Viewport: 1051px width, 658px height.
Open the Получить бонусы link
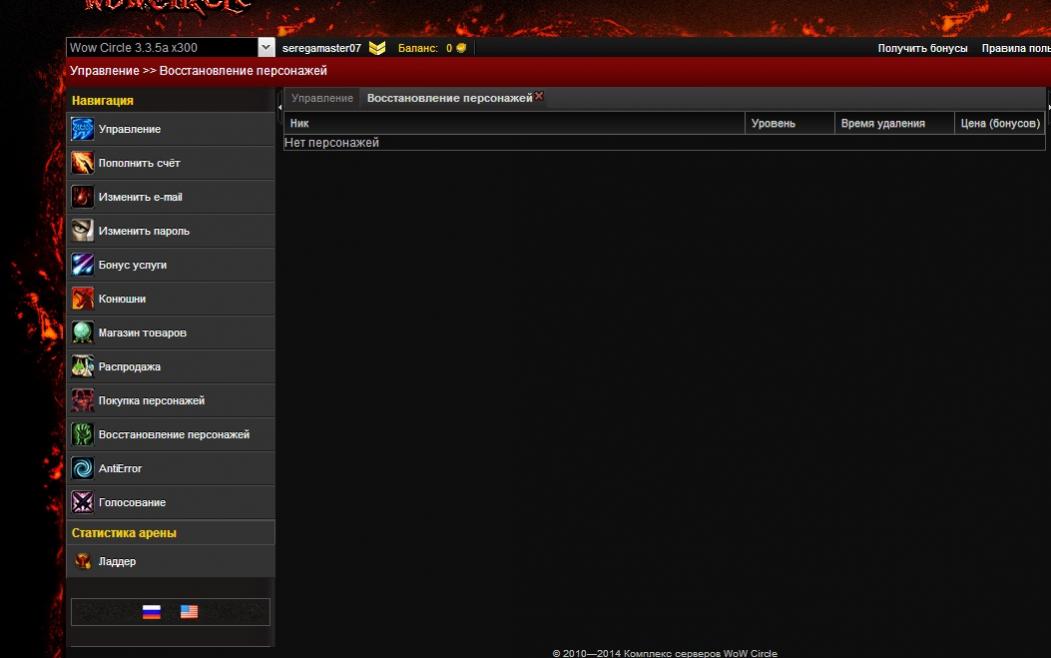[x=922, y=48]
